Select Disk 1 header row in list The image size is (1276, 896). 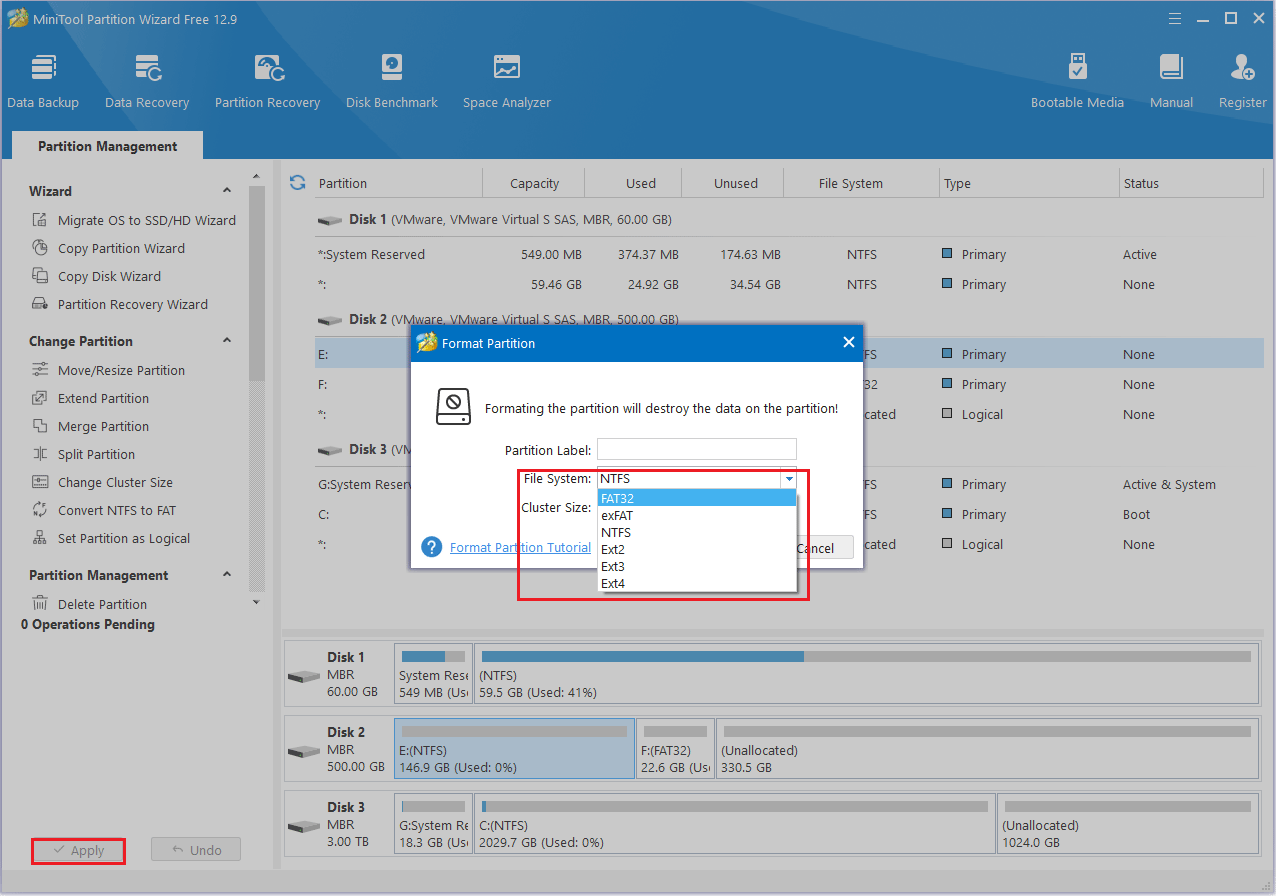click(789, 219)
